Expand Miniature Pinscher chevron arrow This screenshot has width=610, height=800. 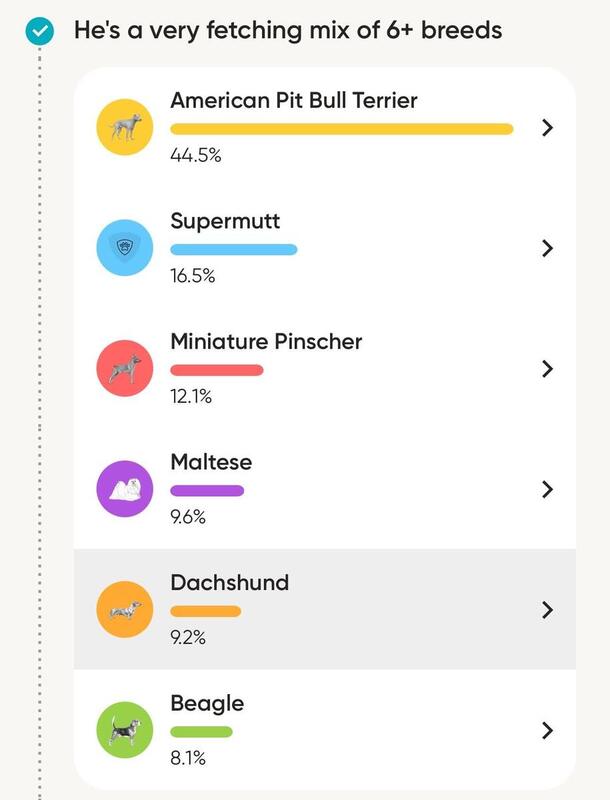(x=547, y=368)
